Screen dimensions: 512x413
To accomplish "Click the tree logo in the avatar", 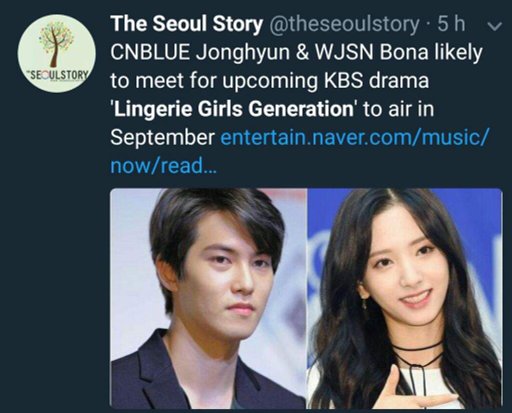I will click(x=56, y=43).
